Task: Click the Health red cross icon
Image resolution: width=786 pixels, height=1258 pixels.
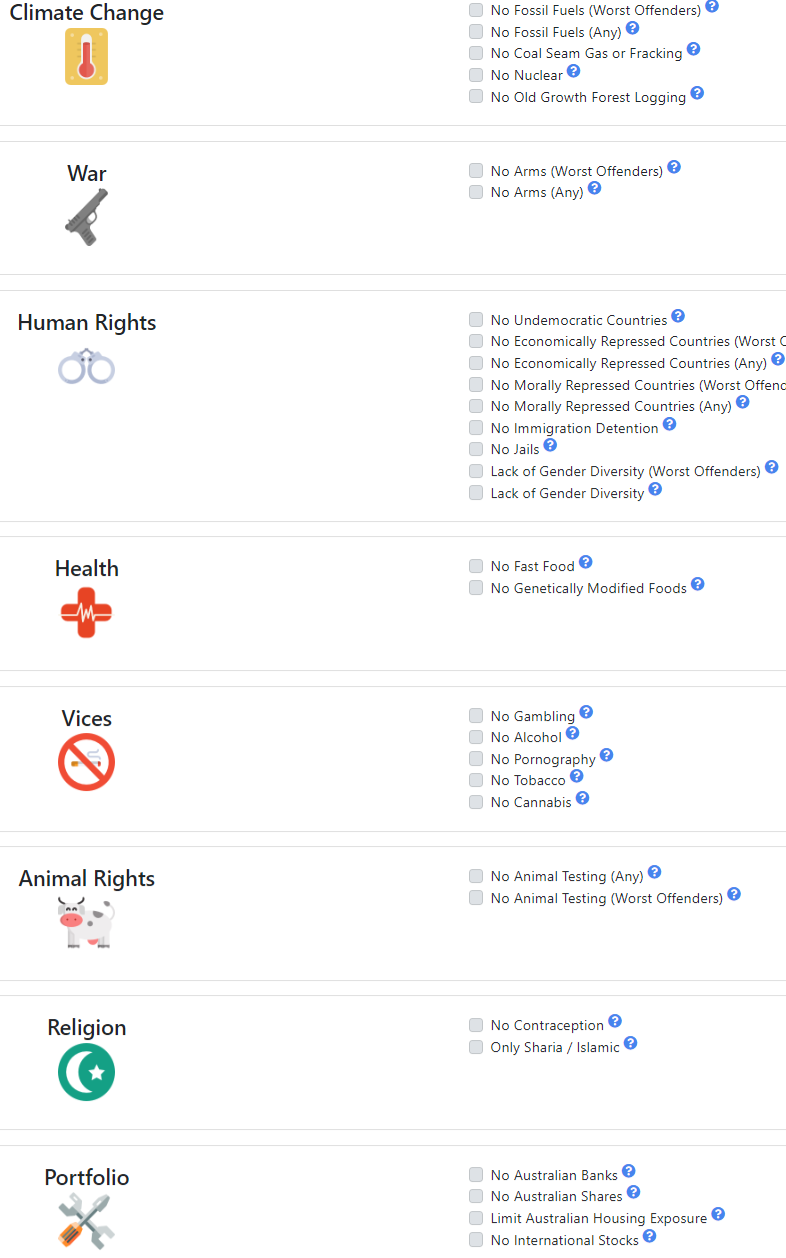Action: pos(86,612)
